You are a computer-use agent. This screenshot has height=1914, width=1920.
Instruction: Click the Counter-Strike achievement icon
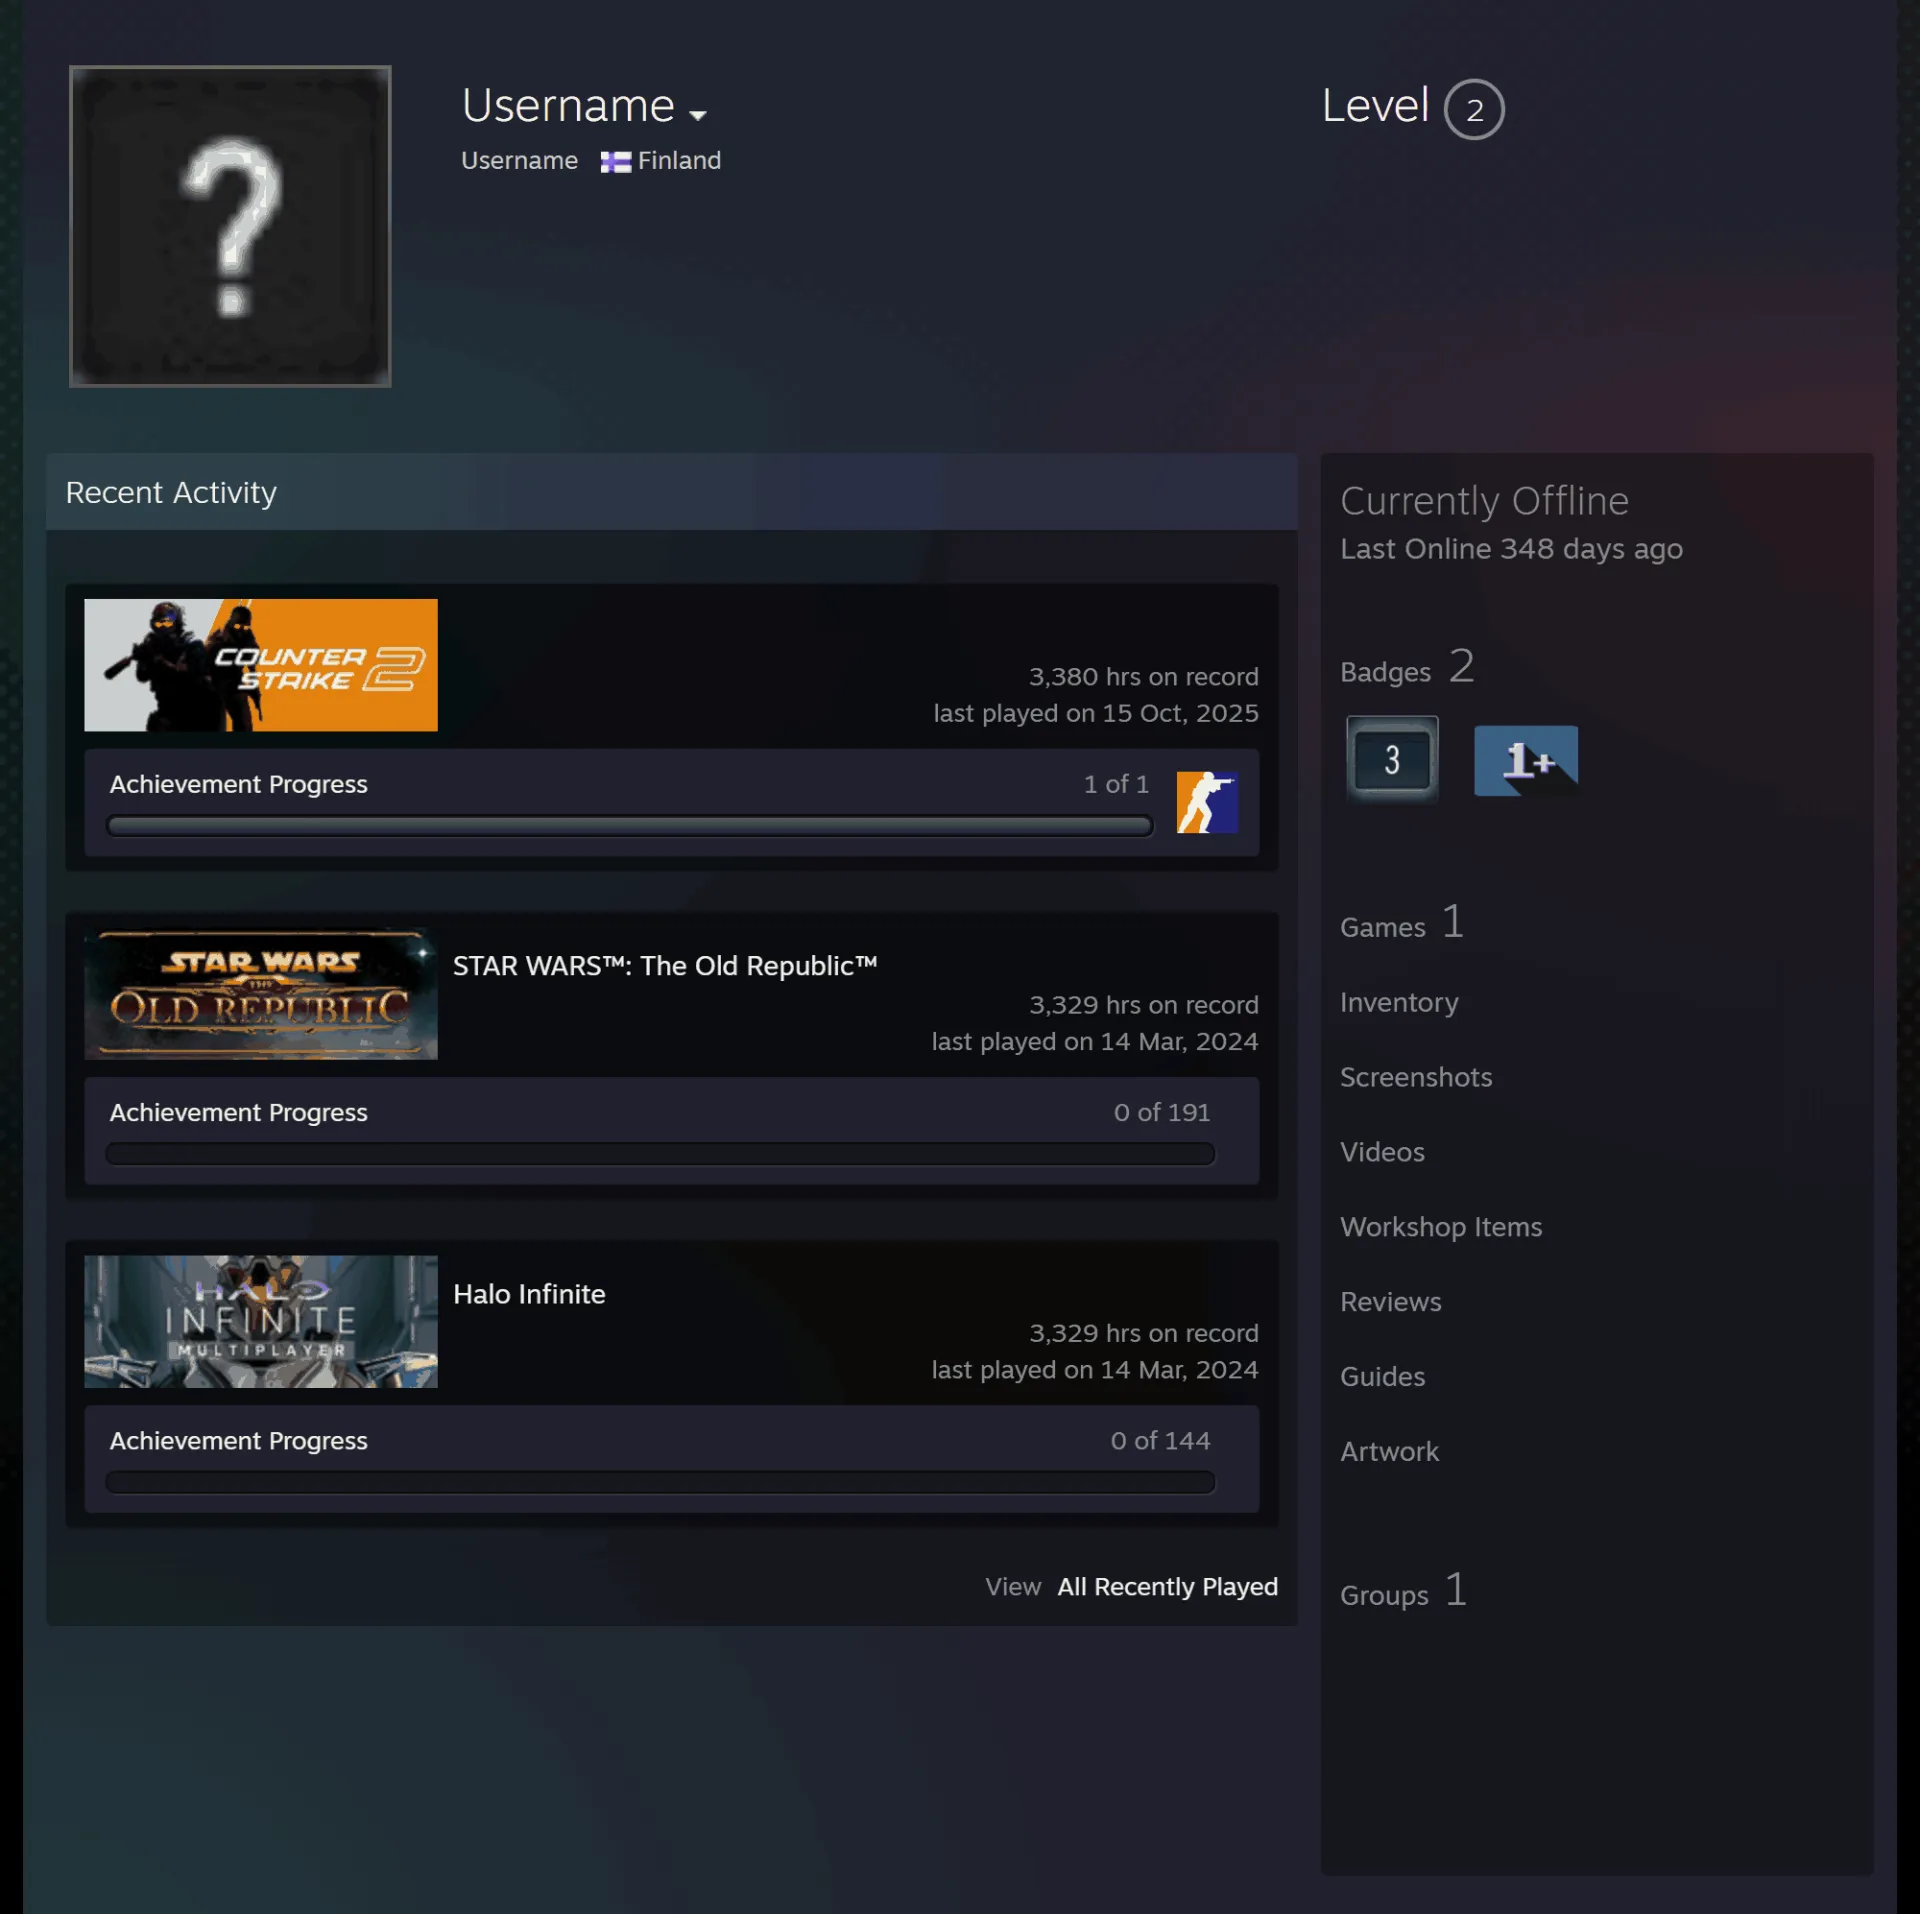pyautogui.click(x=1207, y=802)
